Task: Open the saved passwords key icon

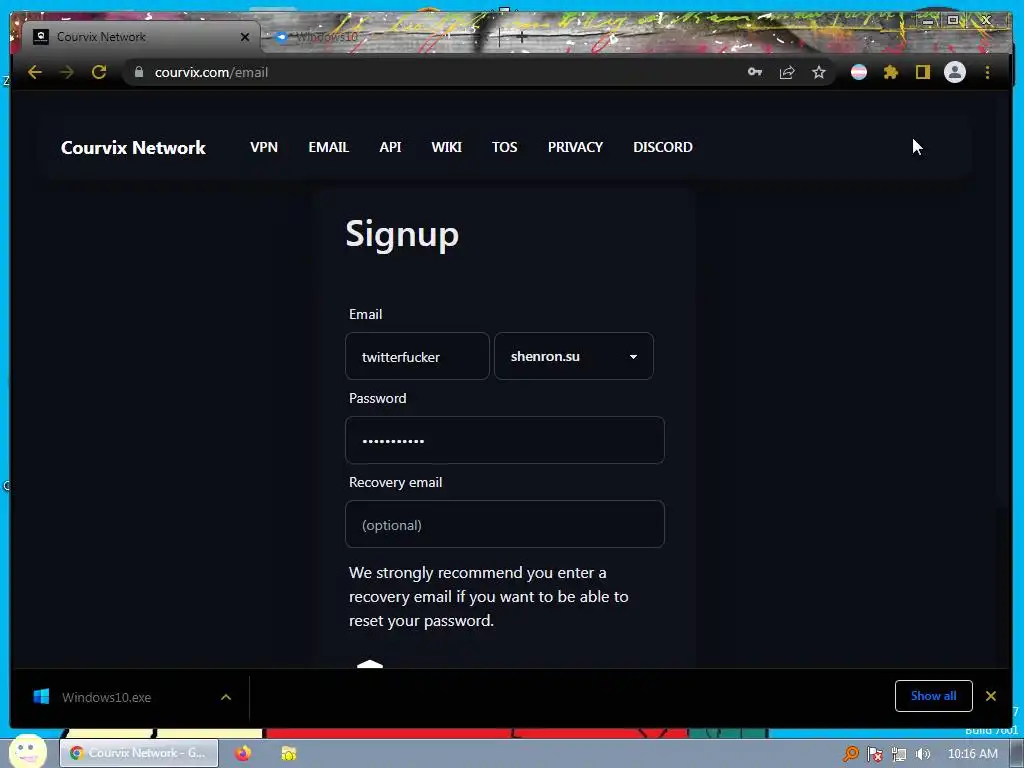Action: 755,72
